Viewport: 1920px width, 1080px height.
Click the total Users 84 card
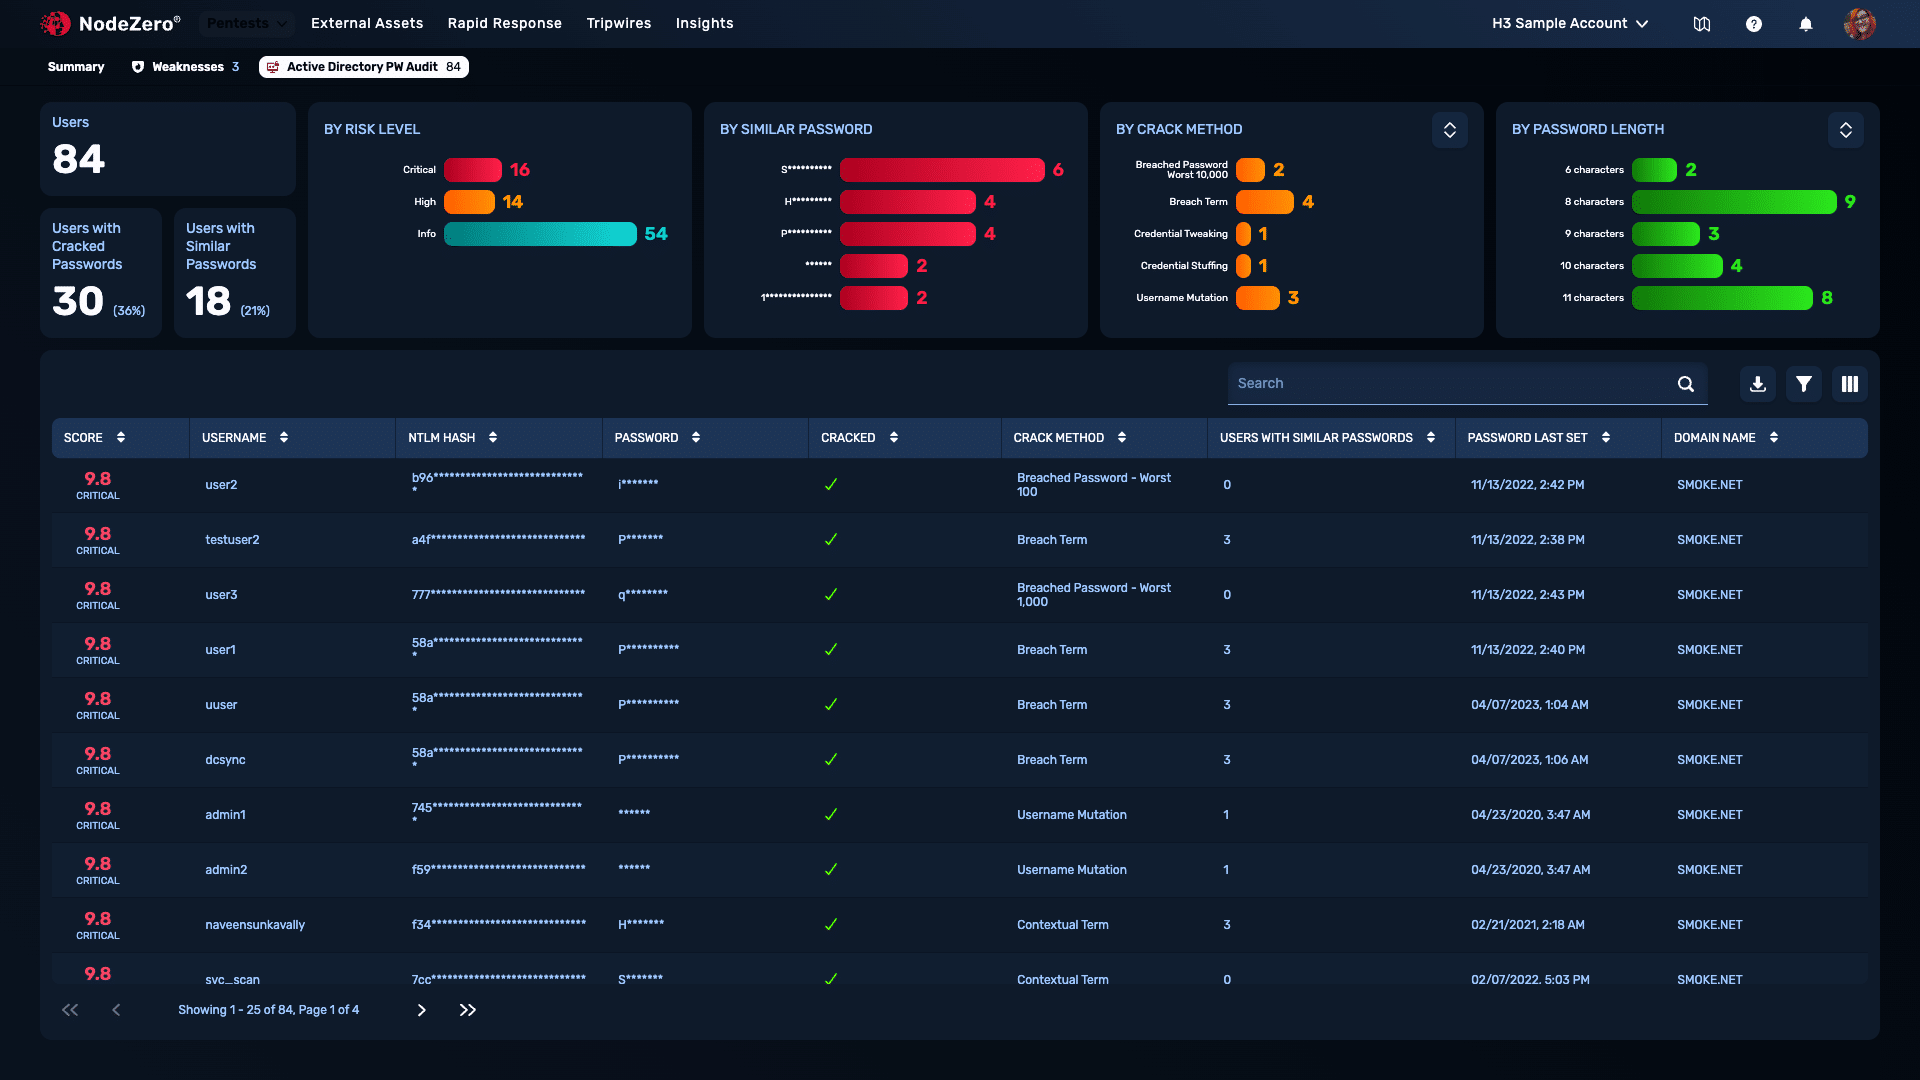(168, 149)
